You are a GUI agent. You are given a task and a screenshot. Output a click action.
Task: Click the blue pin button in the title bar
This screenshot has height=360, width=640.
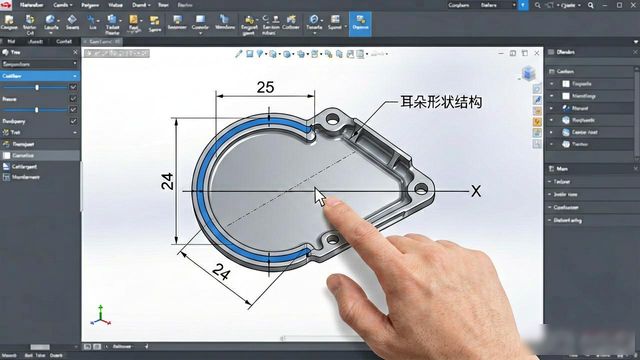(523, 5)
